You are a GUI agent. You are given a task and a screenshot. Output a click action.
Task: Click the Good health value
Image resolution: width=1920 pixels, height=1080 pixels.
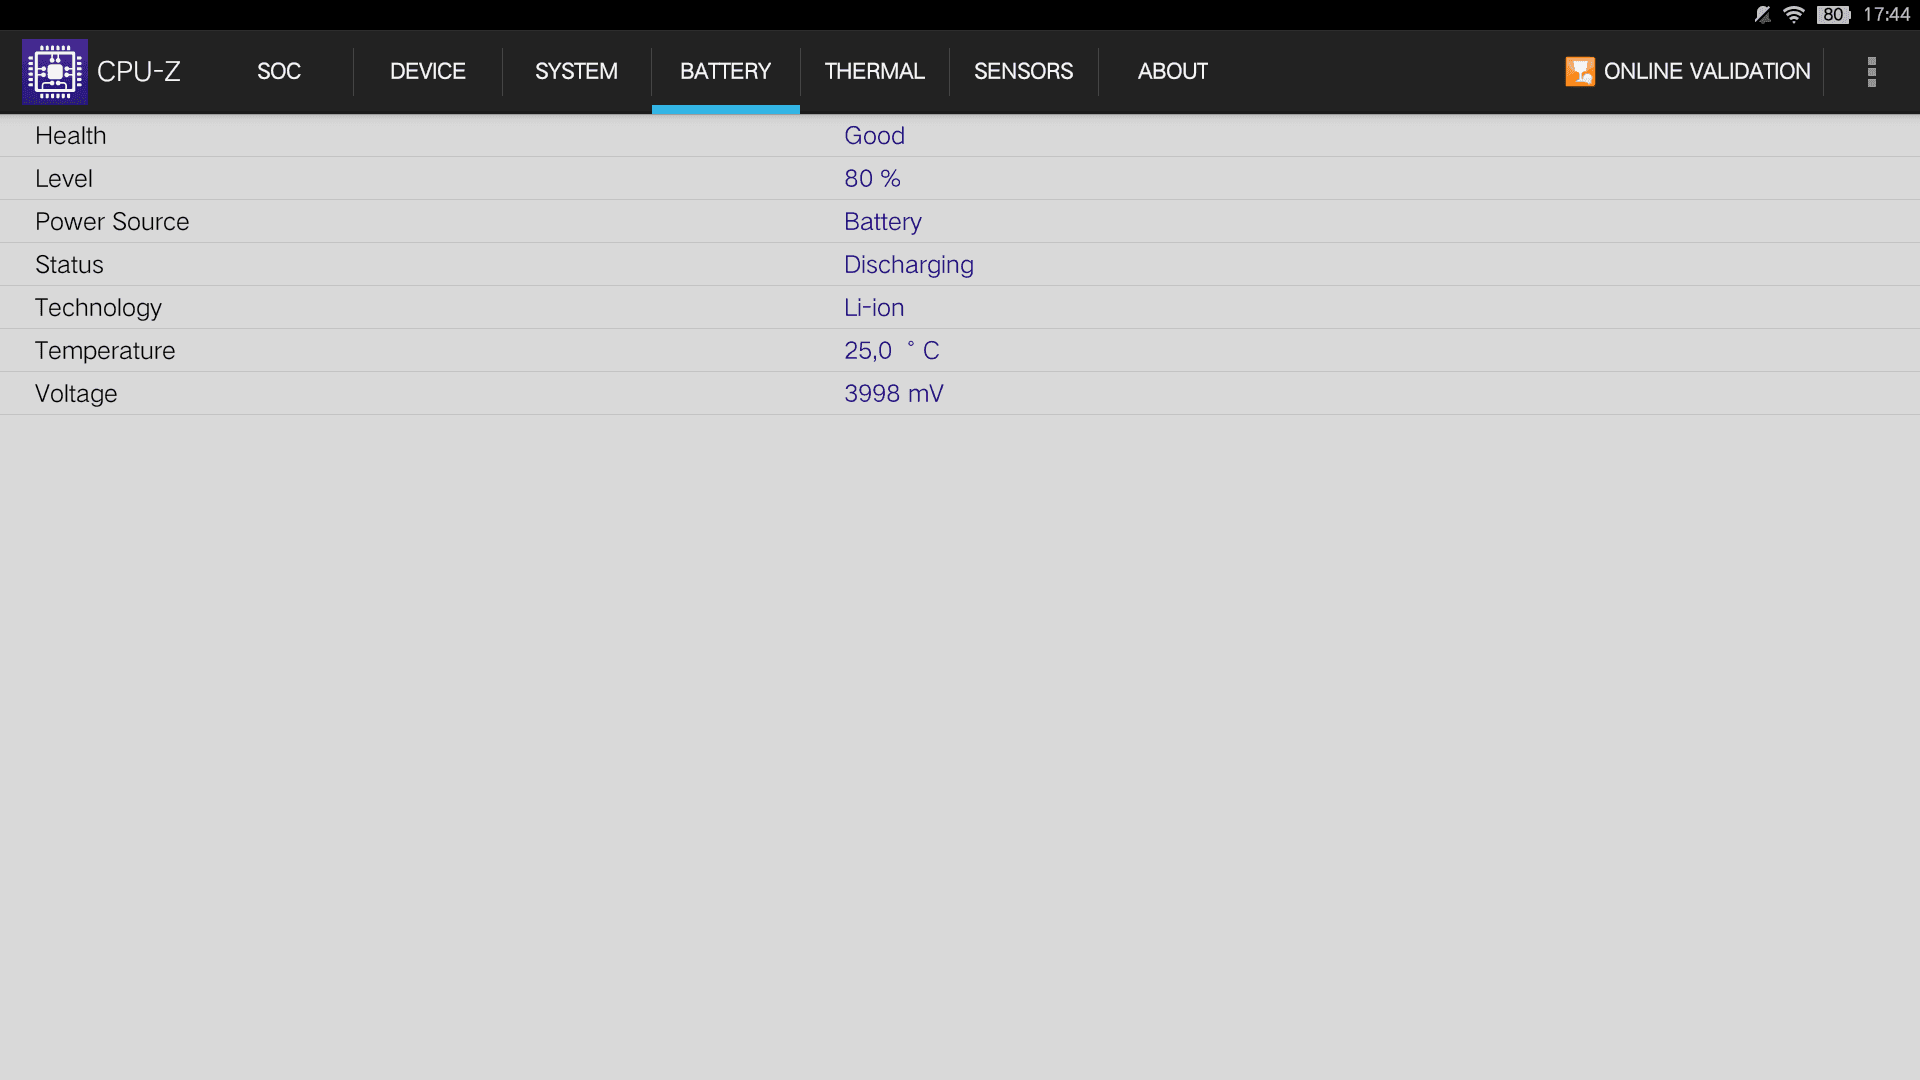tap(875, 136)
